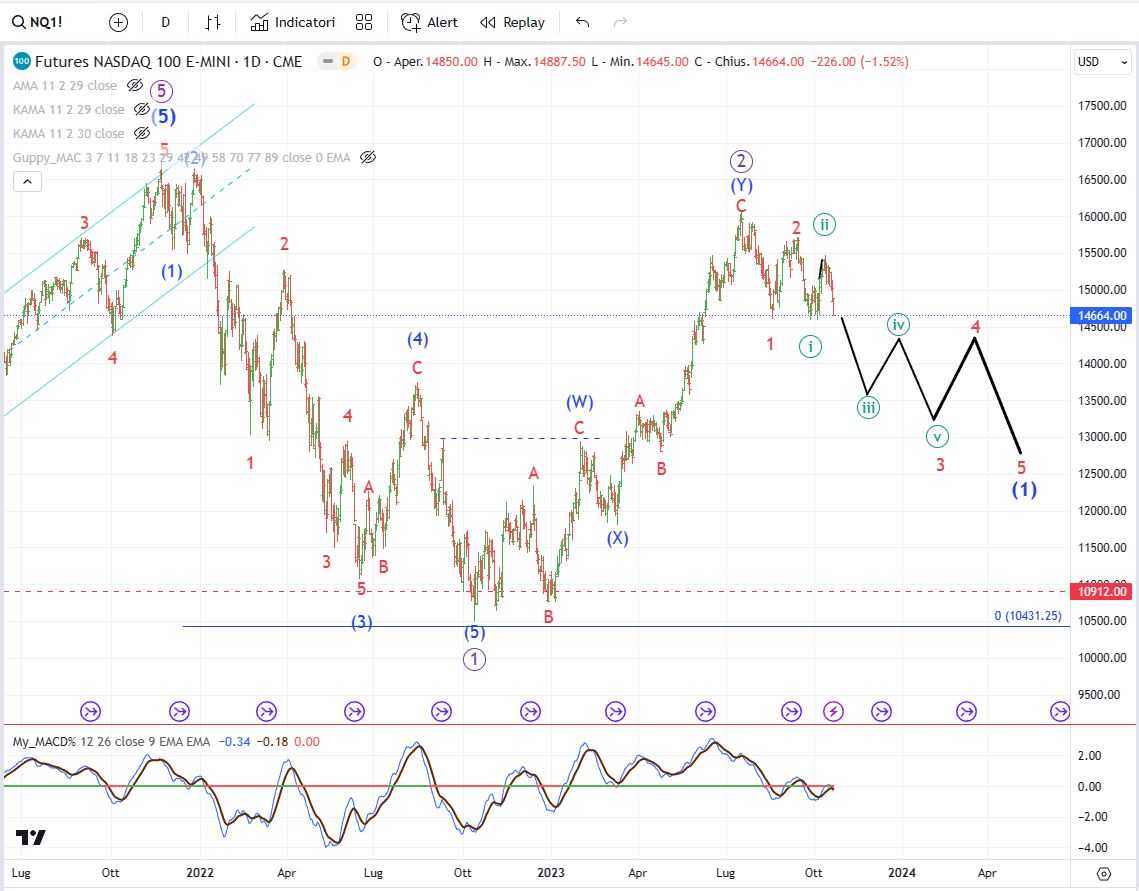Select the AMA 11 2 29 close legend
The image size is (1139, 891).
pyautogui.click(x=65, y=86)
